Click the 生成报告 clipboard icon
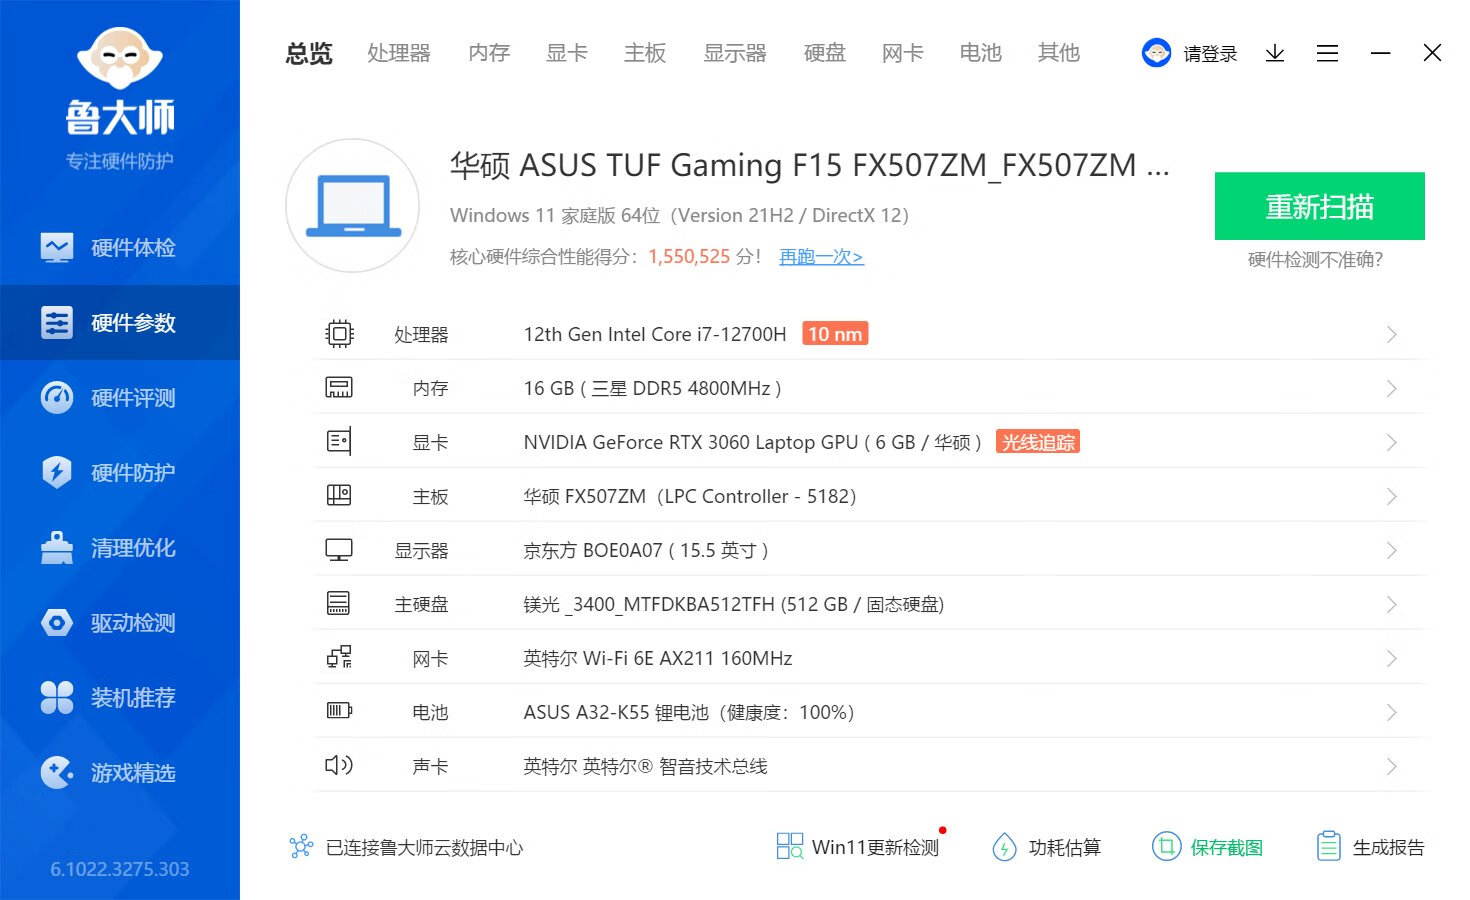The width and height of the screenshot is (1470, 900). point(1328,847)
